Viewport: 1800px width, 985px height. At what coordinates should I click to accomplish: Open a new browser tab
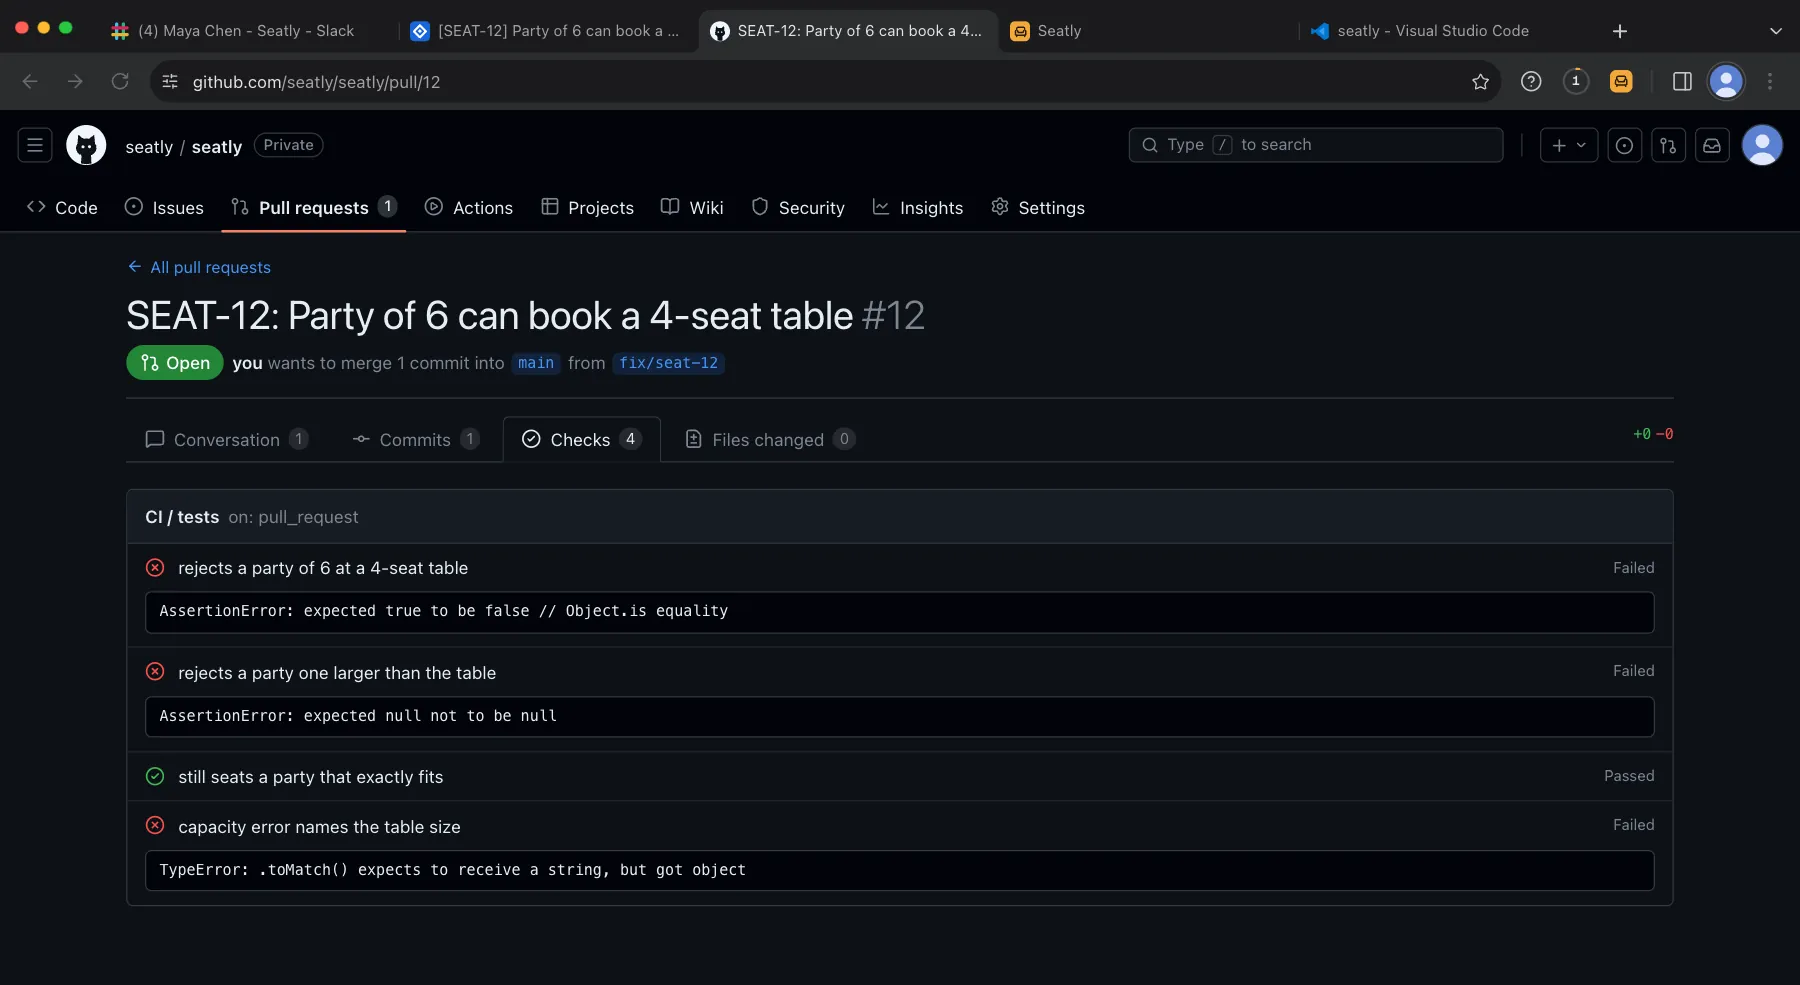(x=1620, y=31)
